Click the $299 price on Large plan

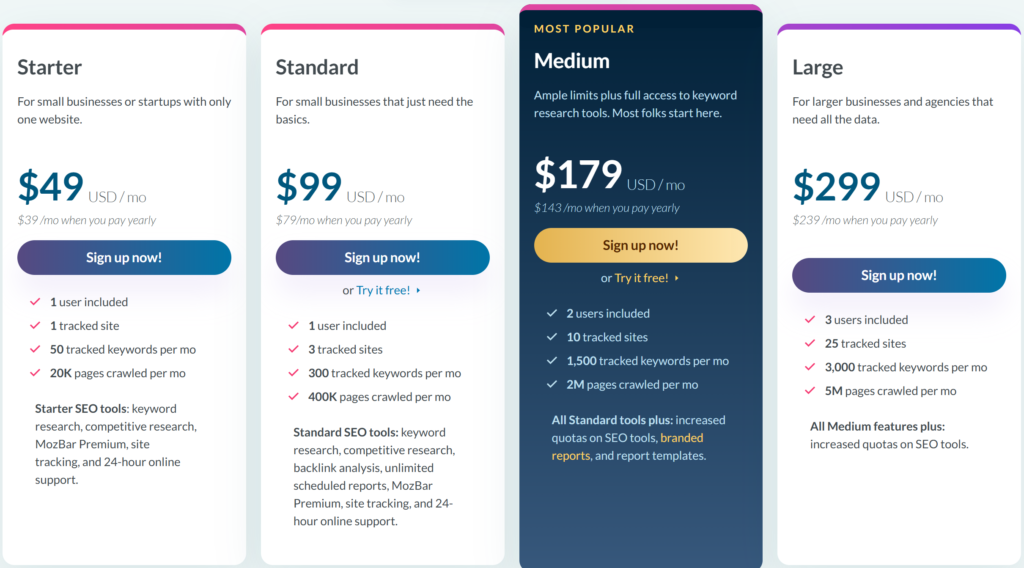(x=837, y=186)
